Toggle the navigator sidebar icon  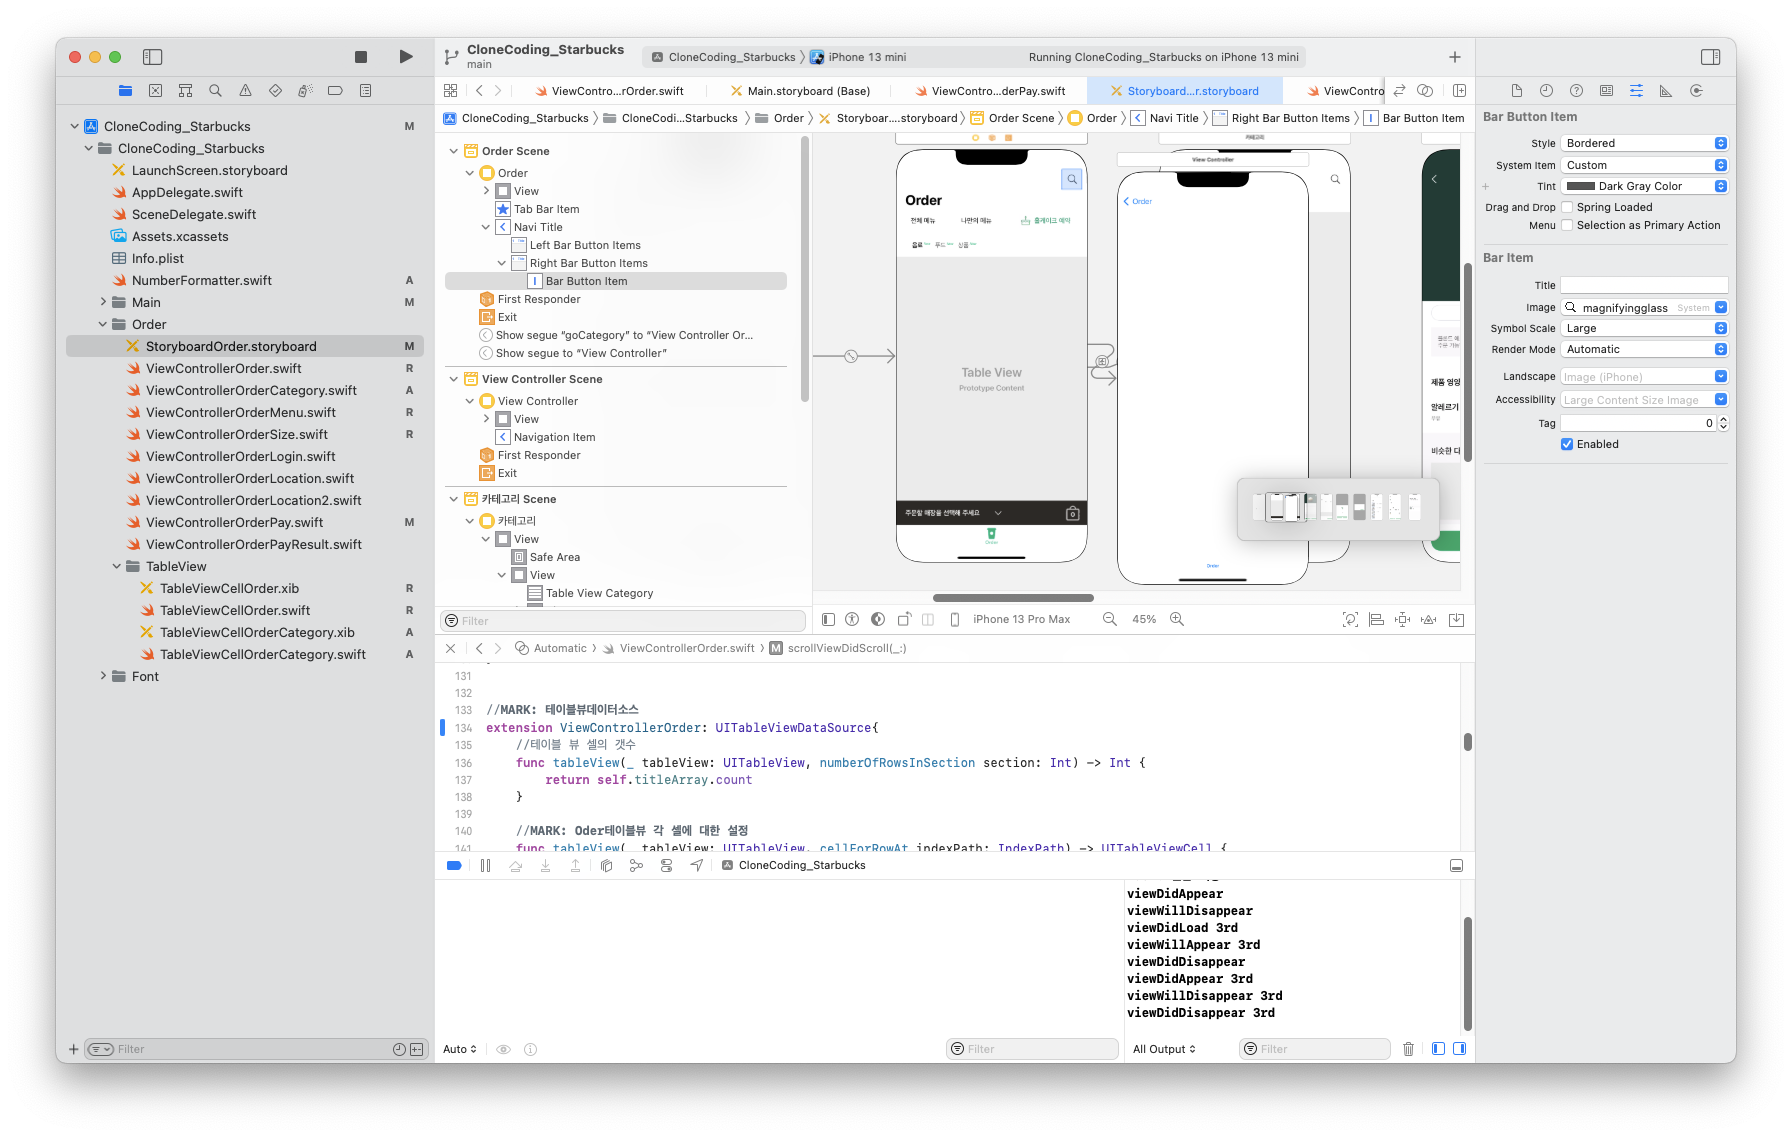[152, 57]
